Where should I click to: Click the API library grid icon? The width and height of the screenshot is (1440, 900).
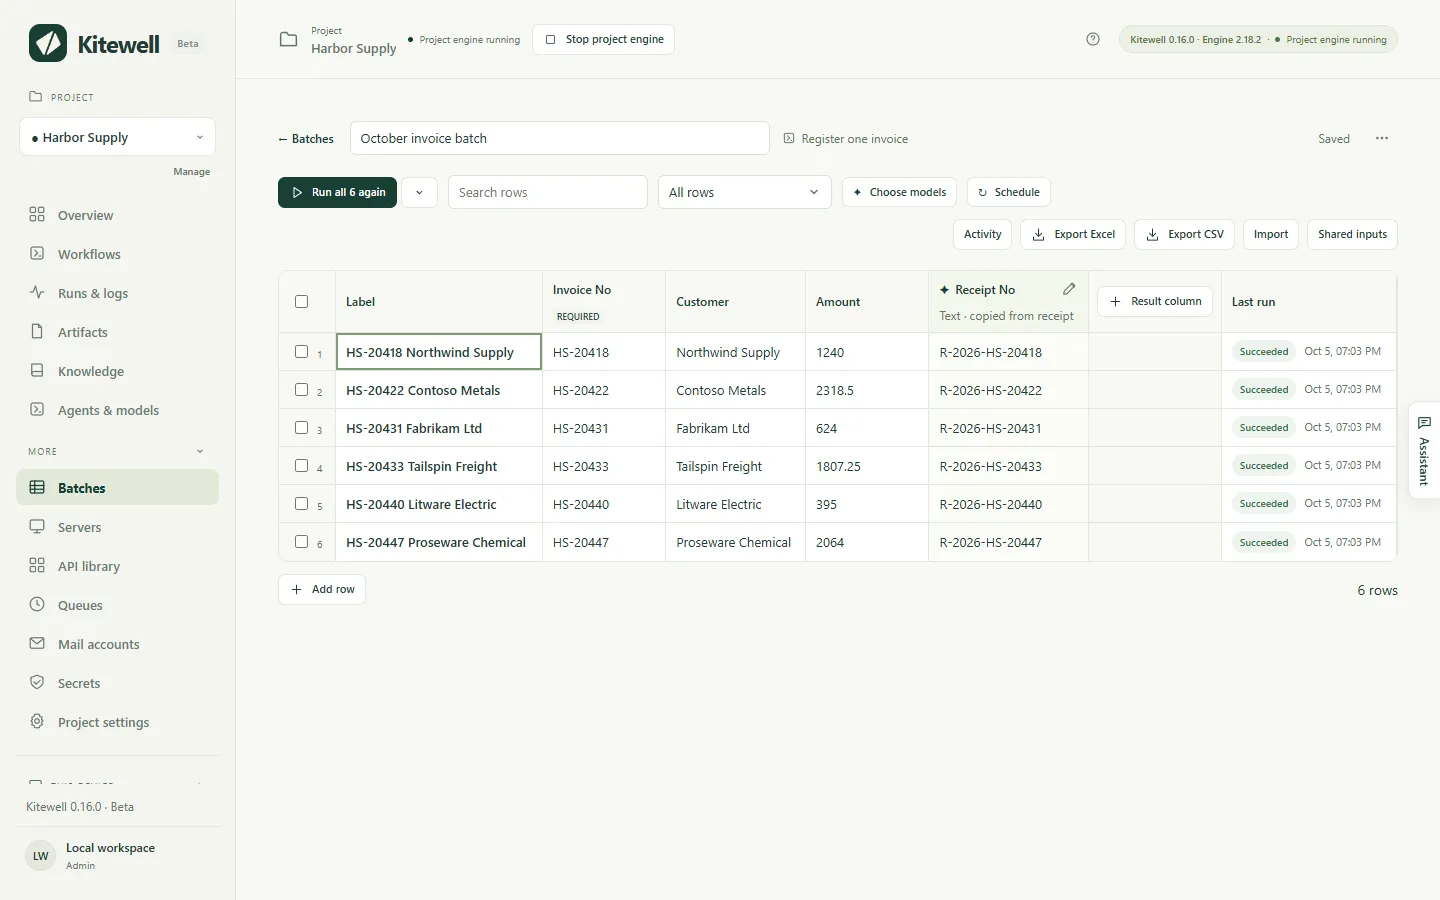pos(37,565)
